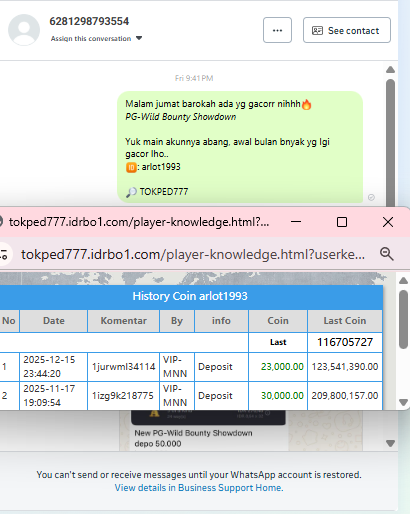Click the info column header
Image resolution: width=410 pixels, height=514 pixels.
pyautogui.click(x=221, y=321)
